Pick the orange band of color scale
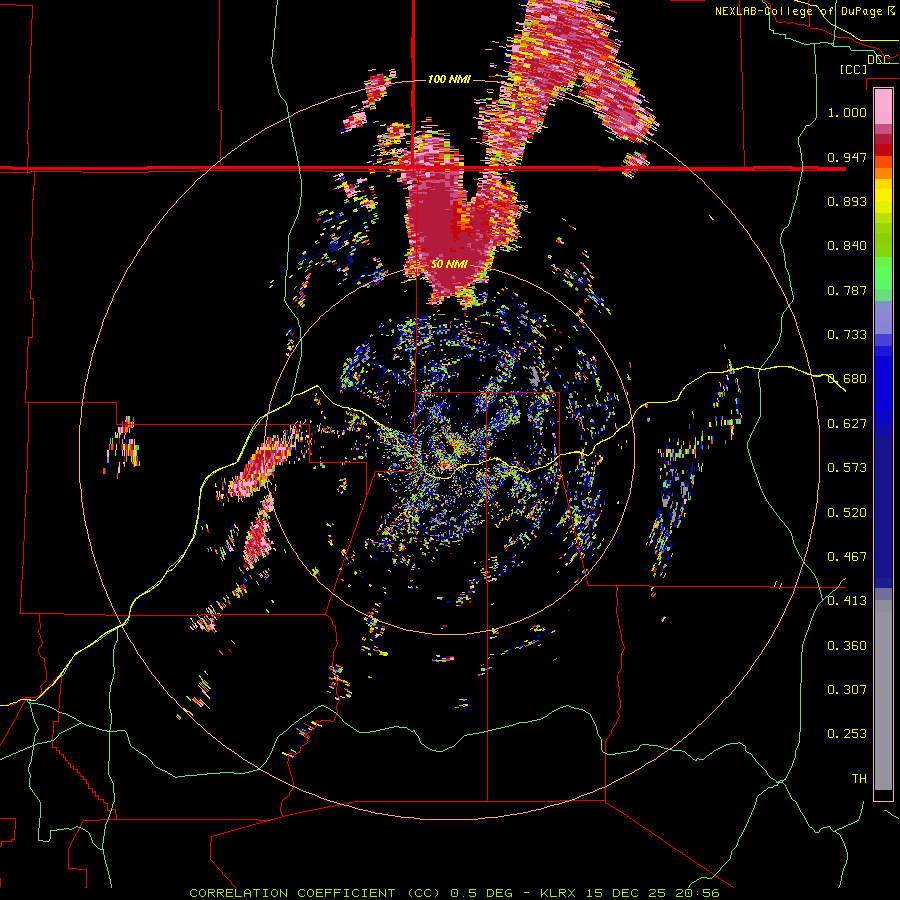The width and height of the screenshot is (900, 900). (x=883, y=173)
